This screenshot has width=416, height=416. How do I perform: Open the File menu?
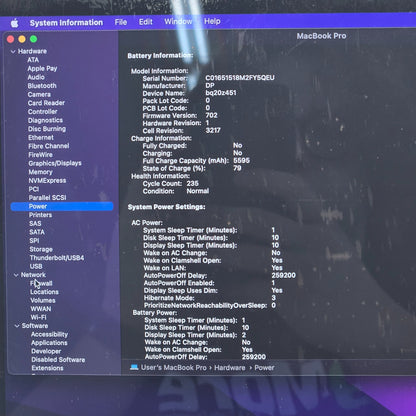[121, 22]
